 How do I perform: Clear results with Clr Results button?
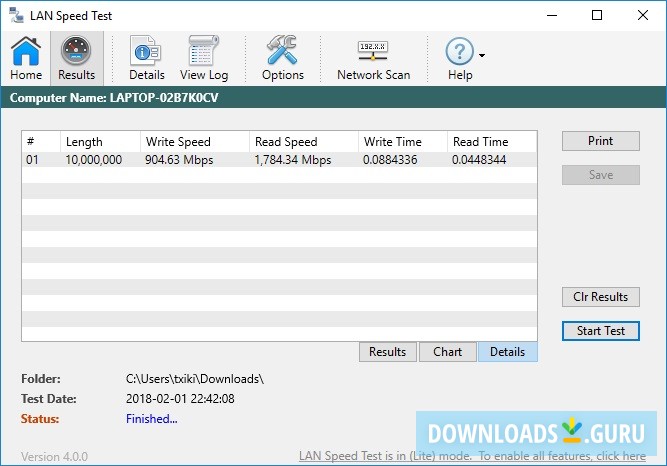point(601,297)
